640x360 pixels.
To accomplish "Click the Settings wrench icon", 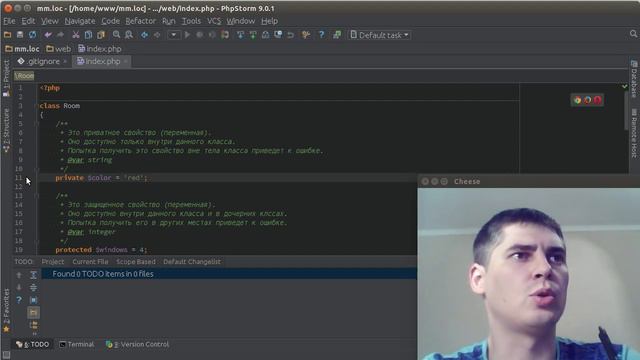I will (x=306, y=35).
